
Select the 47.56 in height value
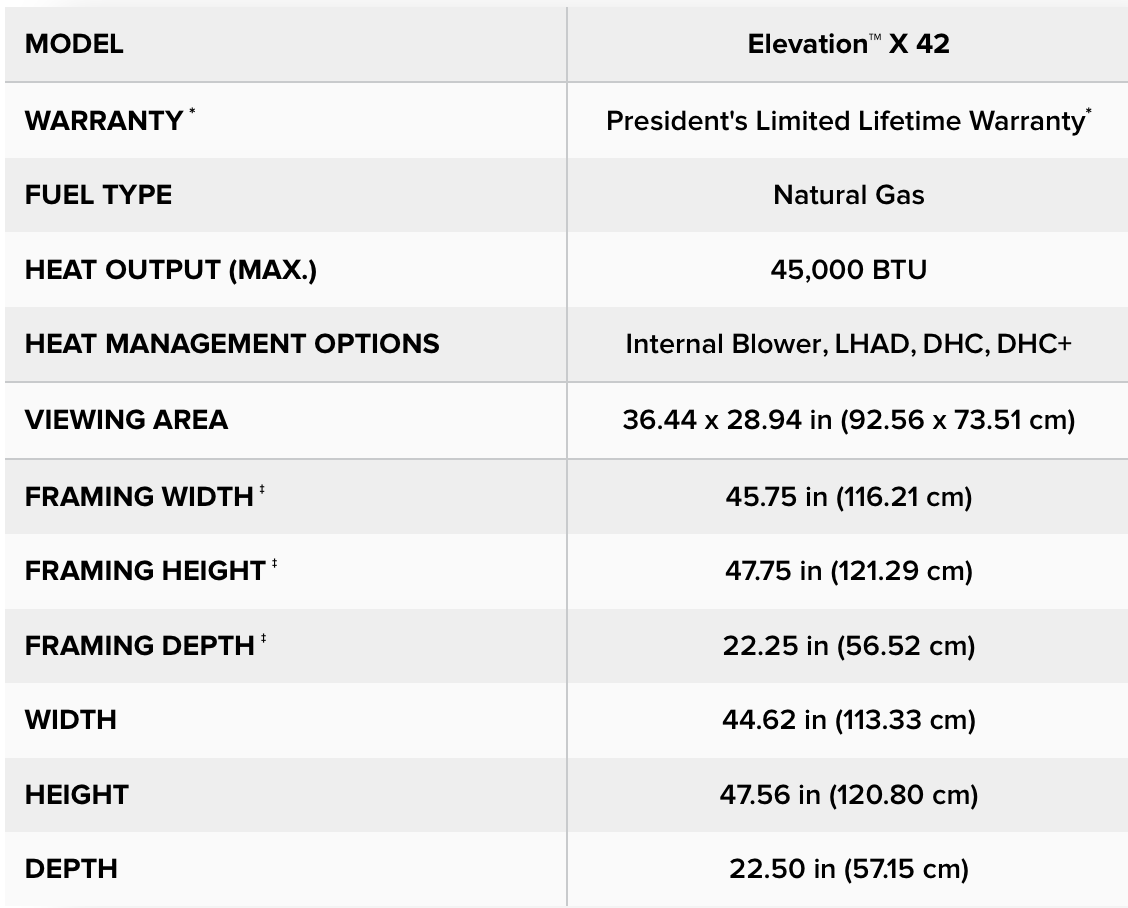click(x=848, y=795)
